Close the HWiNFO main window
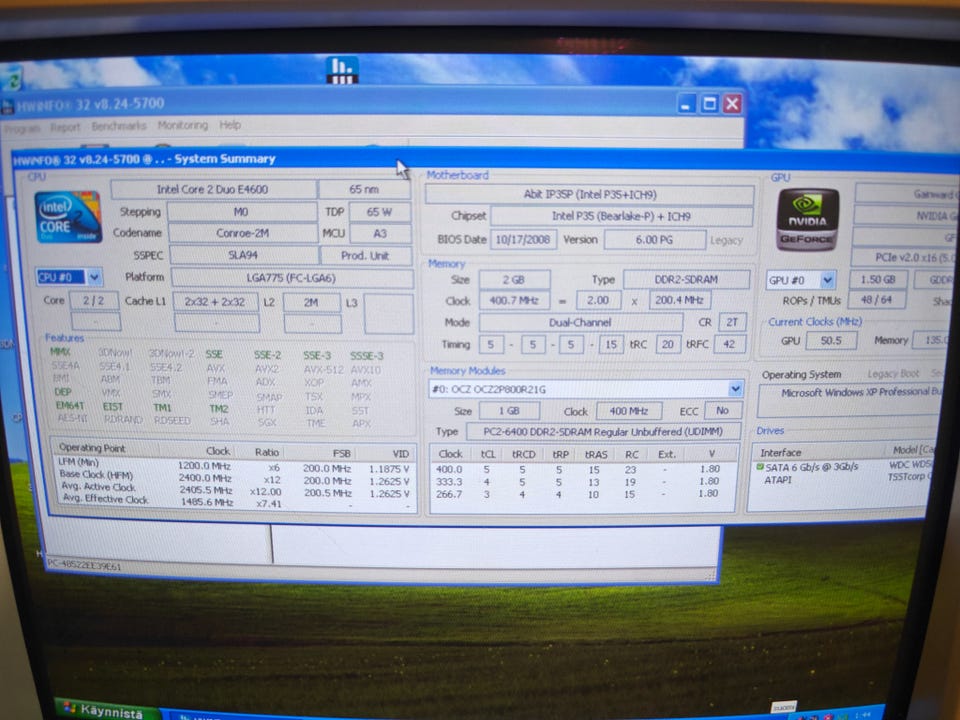The width and height of the screenshot is (960, 720). 732,104
